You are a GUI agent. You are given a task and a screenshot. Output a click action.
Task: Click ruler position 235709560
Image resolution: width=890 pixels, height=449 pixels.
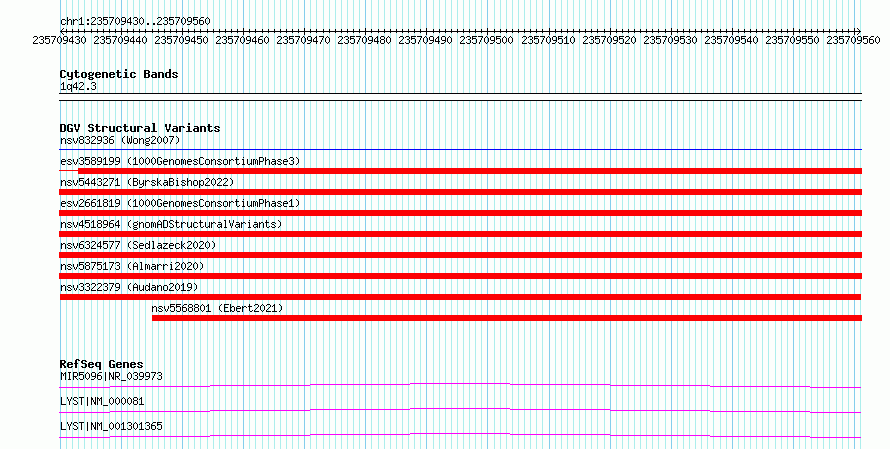point(854,40)
